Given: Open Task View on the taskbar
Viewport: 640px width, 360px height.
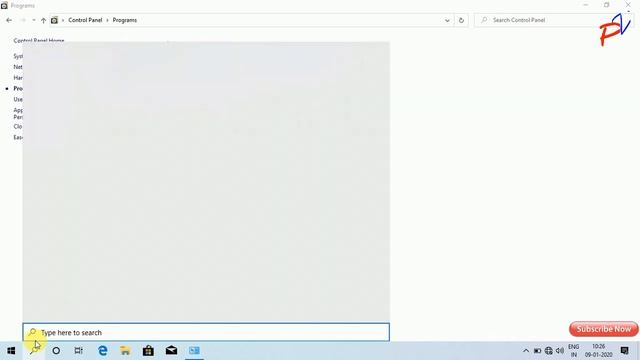Looking at the screenshot, I should (78, 351).
